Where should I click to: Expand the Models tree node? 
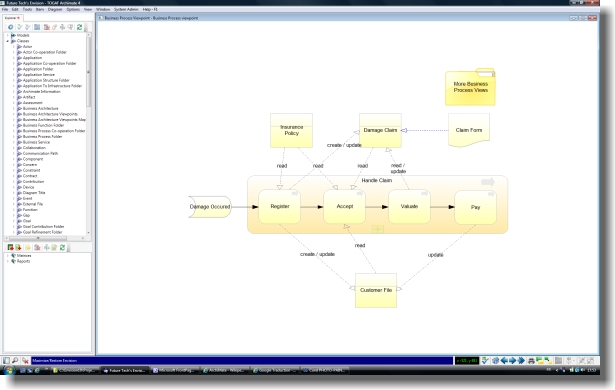pyautogui.click(x=7, y=35)
